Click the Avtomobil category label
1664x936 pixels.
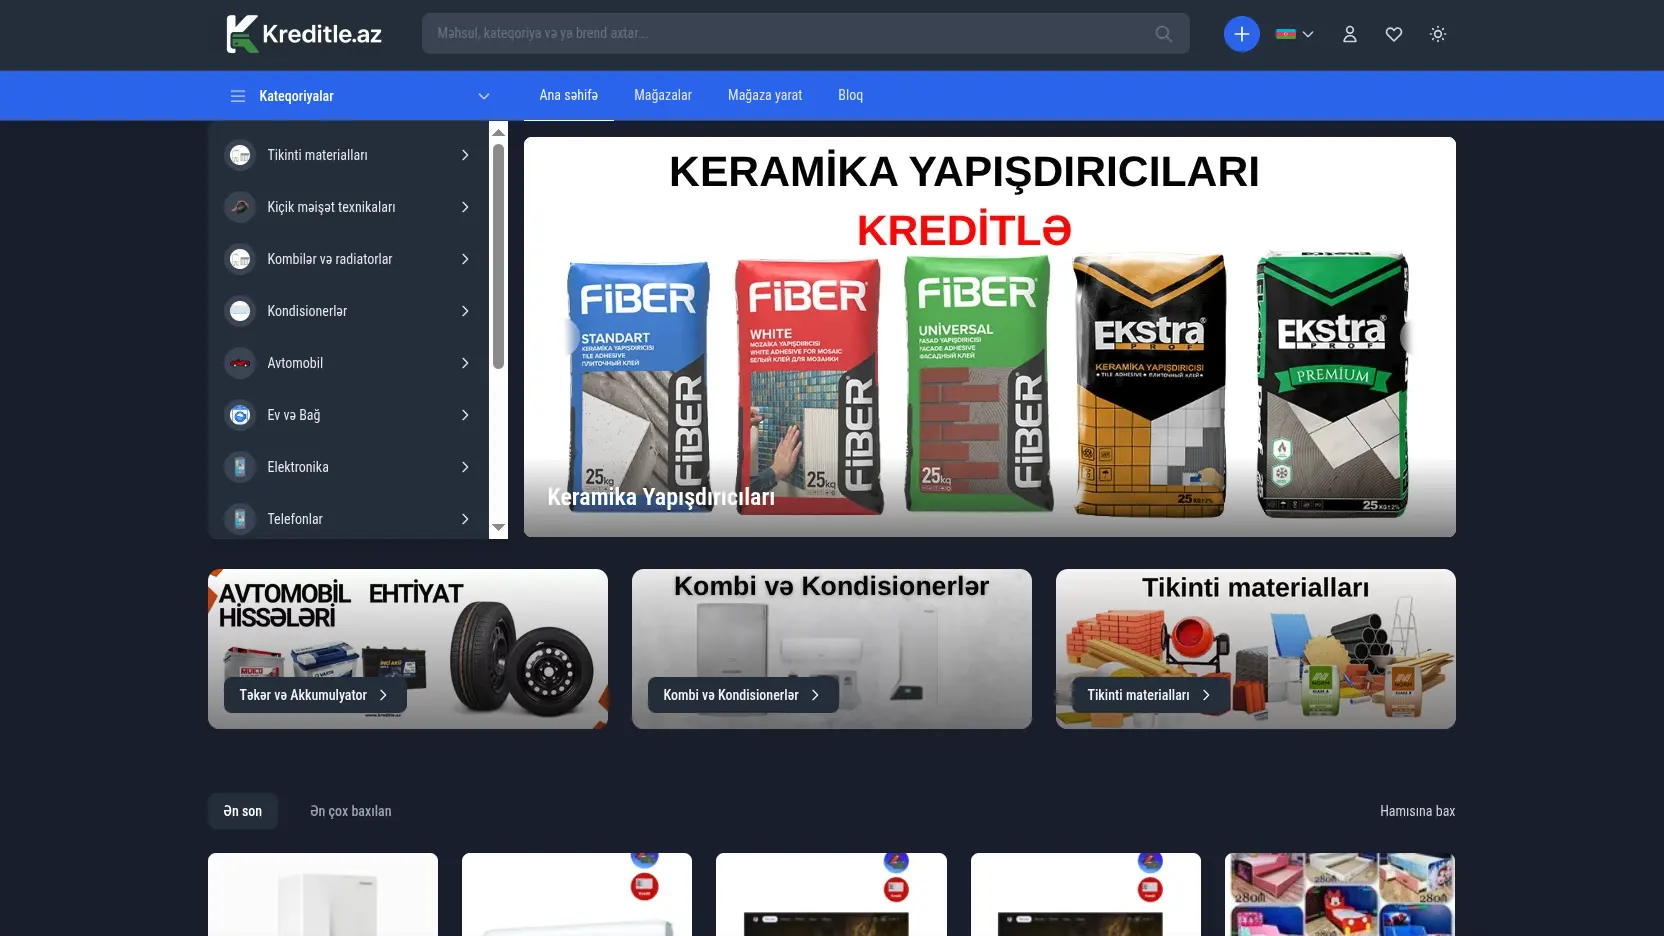(x=295, y=363)
